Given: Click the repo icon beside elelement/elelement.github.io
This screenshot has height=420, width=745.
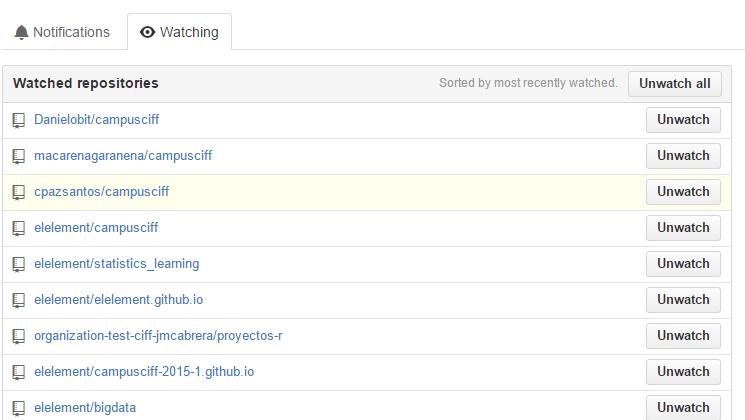Looking at the screenshot, I should 19,301.
